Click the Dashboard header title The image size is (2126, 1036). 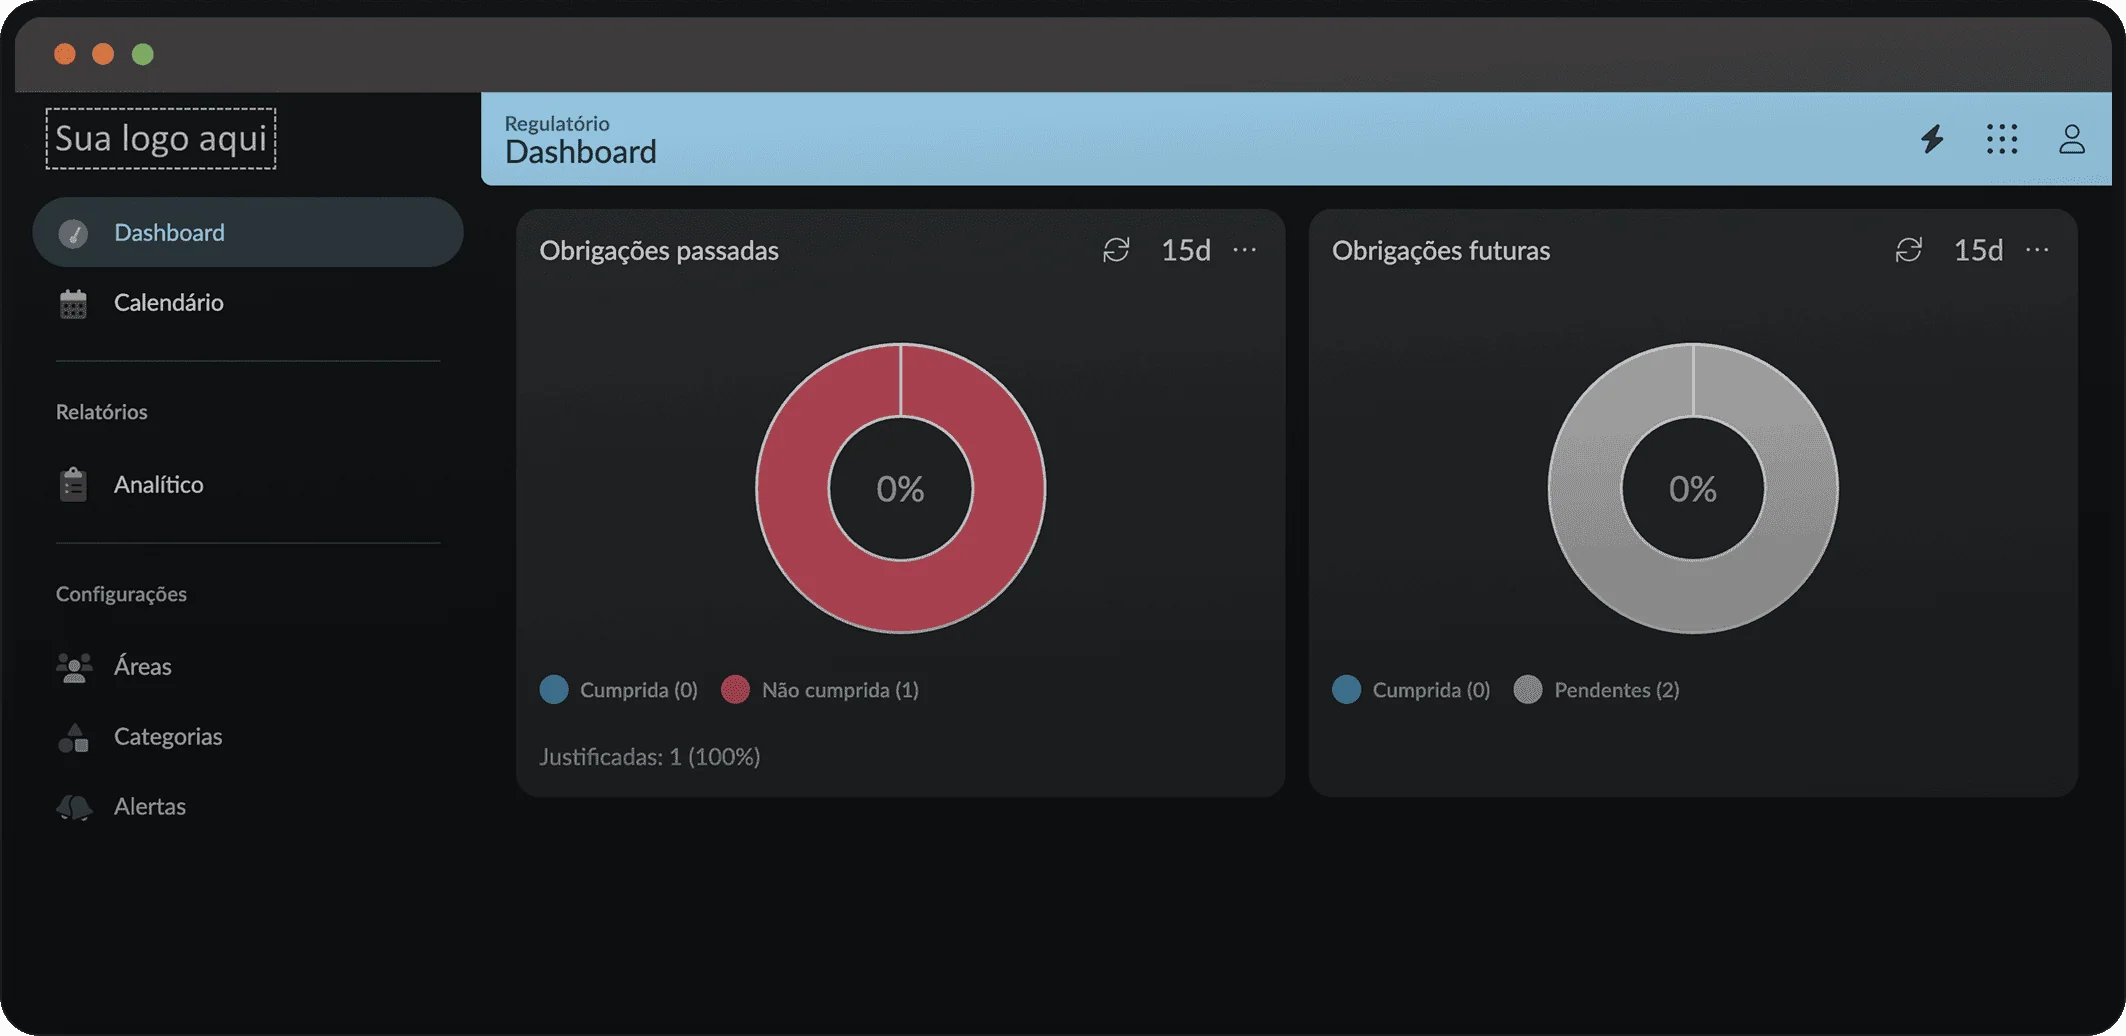pos(581,152)
